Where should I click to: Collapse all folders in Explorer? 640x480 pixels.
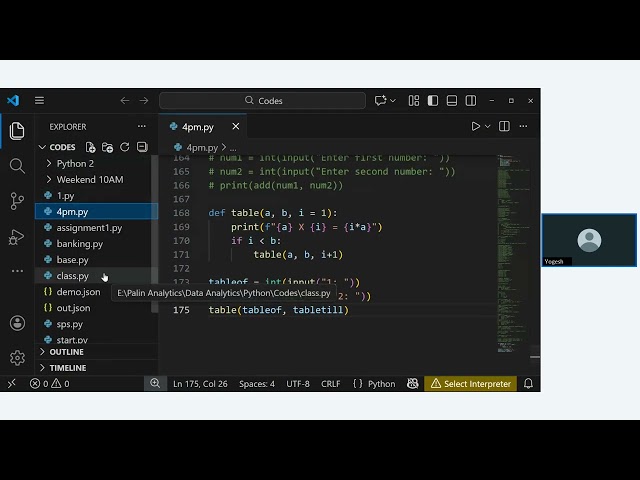(x=142, y=147)
